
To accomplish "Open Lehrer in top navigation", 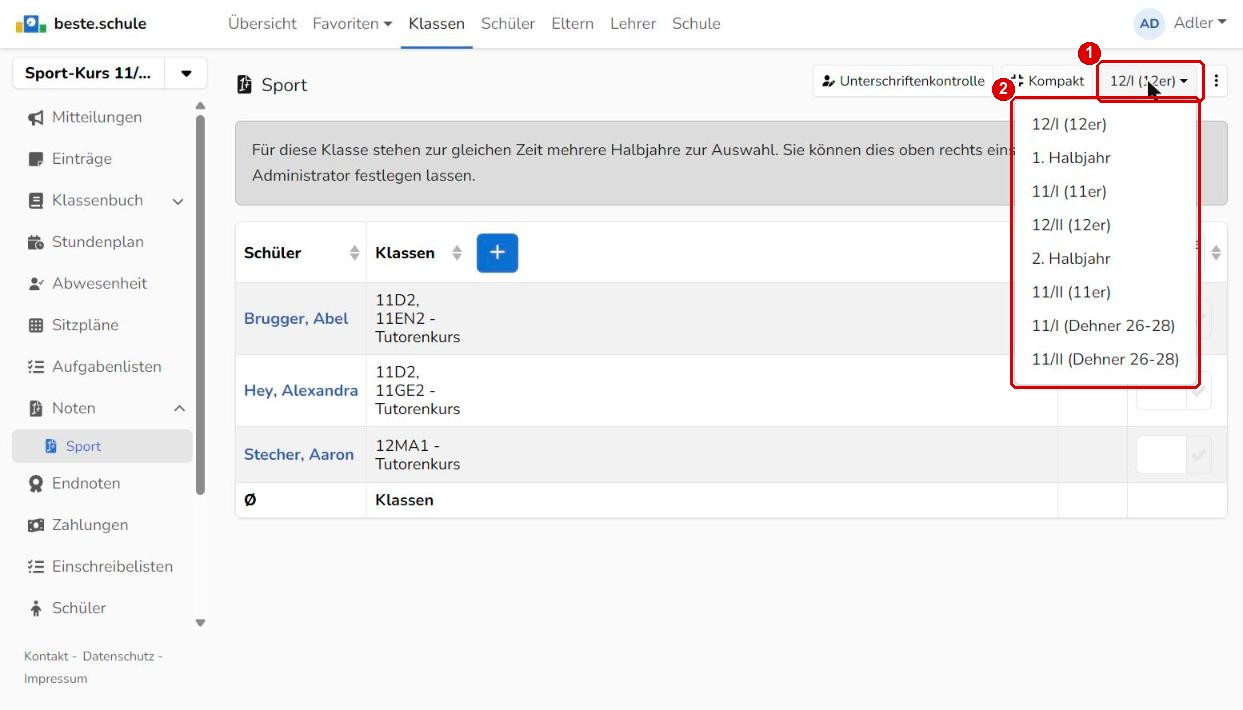I will 633,23.
